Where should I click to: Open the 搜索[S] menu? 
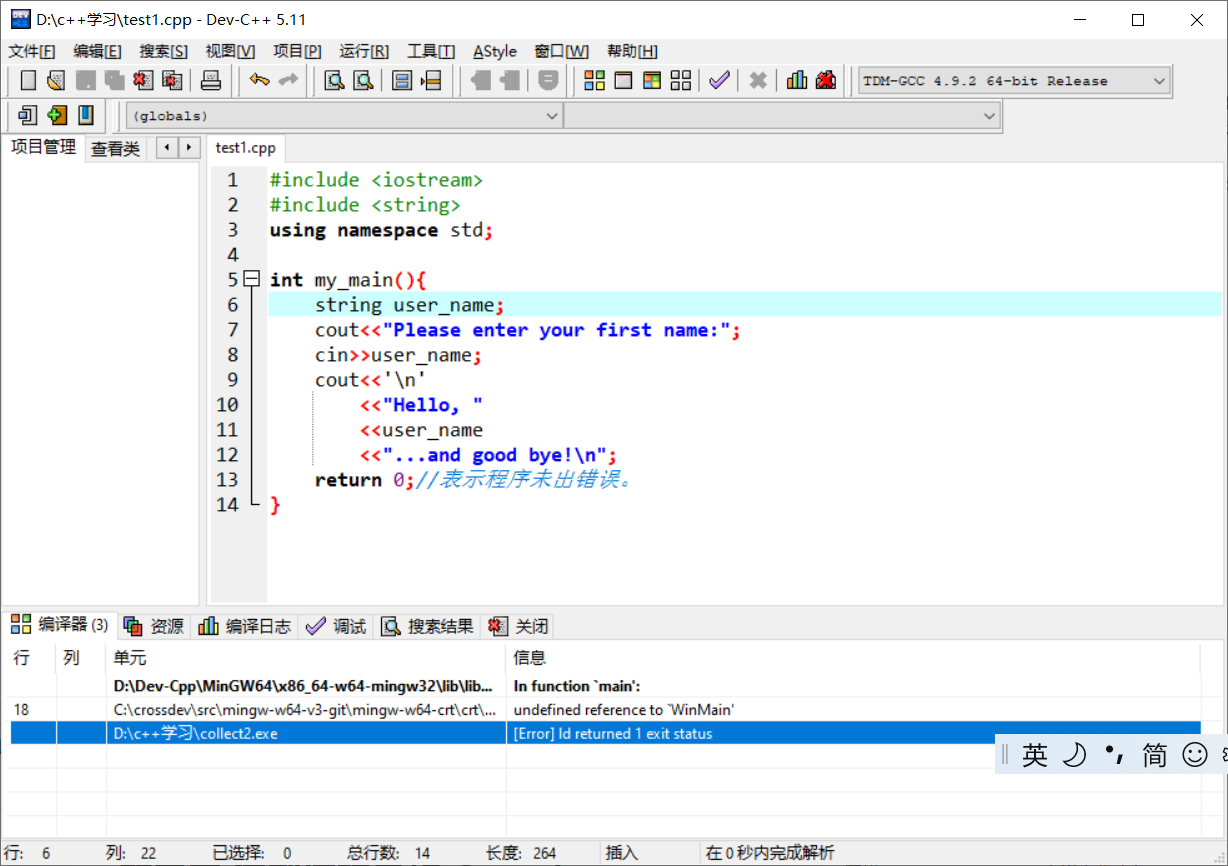[x=163, y=52]
